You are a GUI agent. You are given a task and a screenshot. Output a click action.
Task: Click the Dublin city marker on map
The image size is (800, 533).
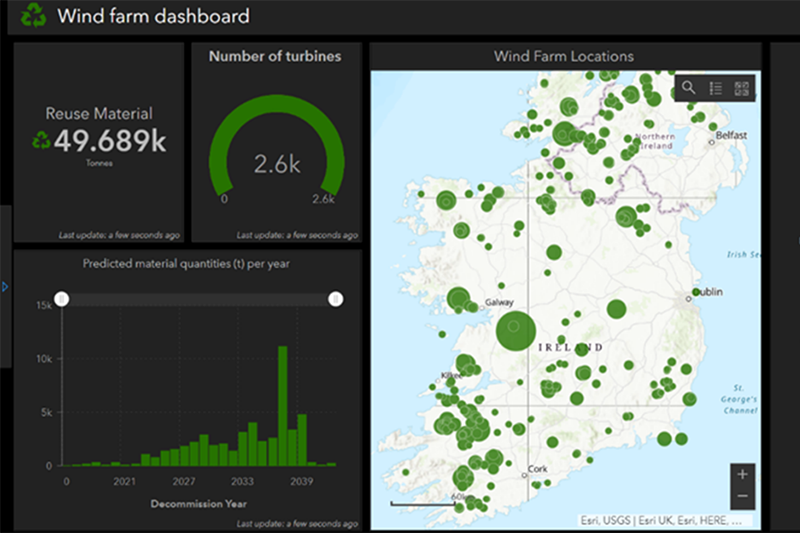(x=690, y=297)
